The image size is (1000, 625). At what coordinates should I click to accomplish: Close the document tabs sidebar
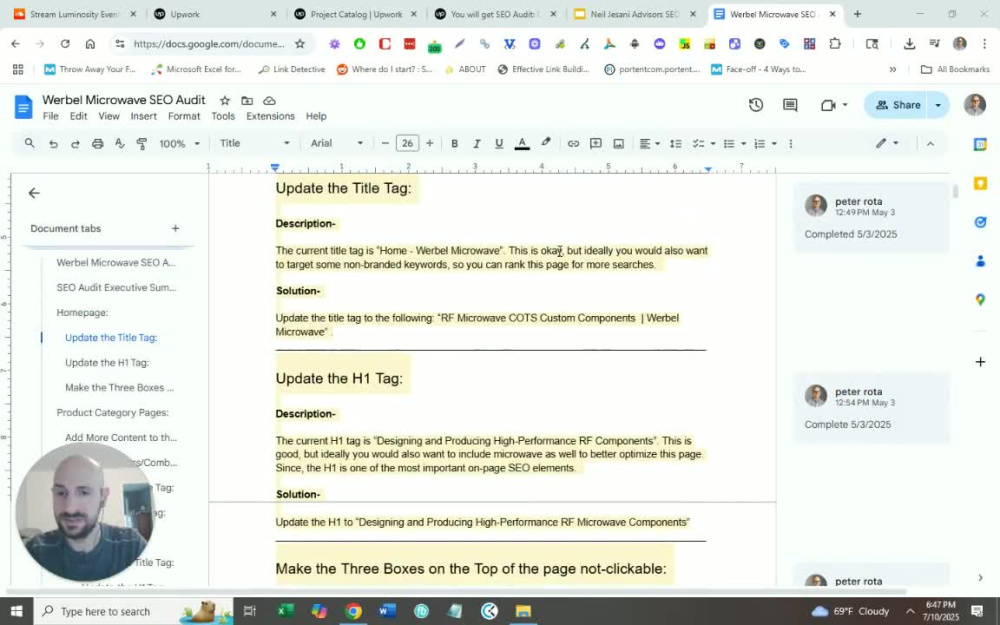(x=34, y=193)
